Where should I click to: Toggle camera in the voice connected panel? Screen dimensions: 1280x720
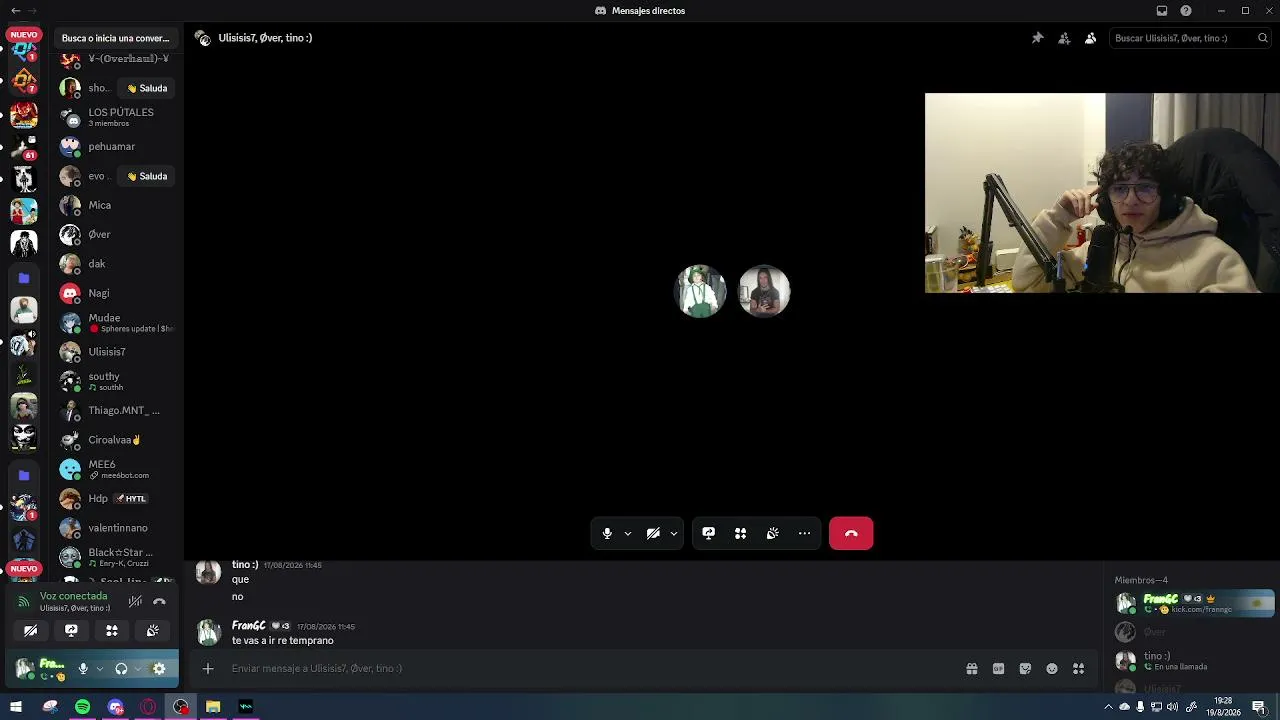pos(31,631)
